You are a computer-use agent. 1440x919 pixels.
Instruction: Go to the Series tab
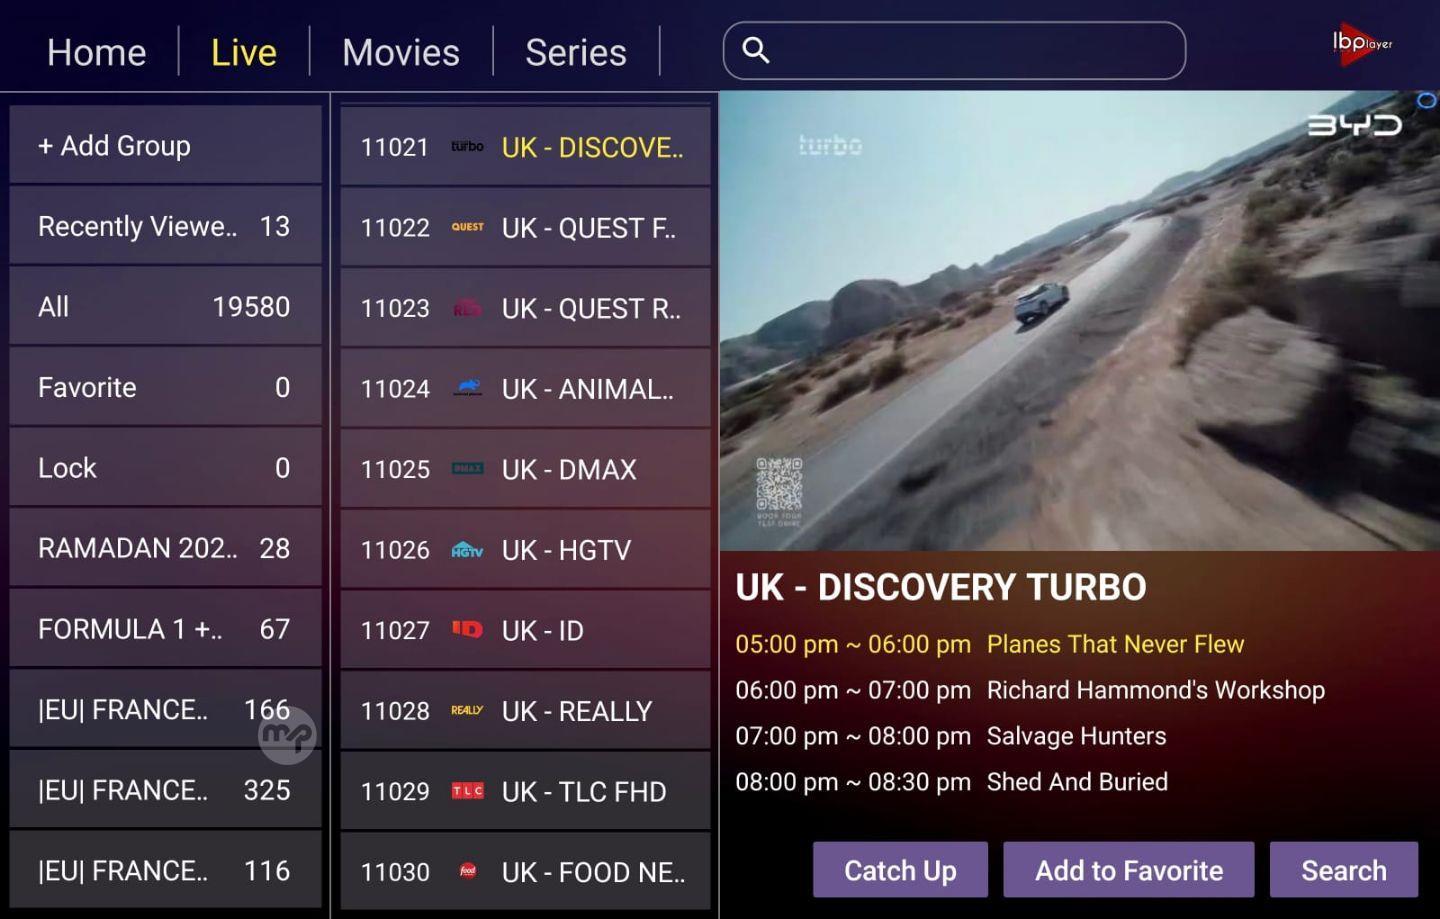coord(576,52)
